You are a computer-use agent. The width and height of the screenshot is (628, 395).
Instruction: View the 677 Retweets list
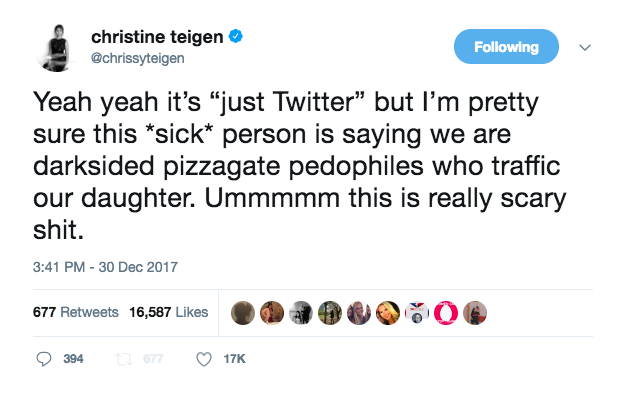tap(76, 312)
